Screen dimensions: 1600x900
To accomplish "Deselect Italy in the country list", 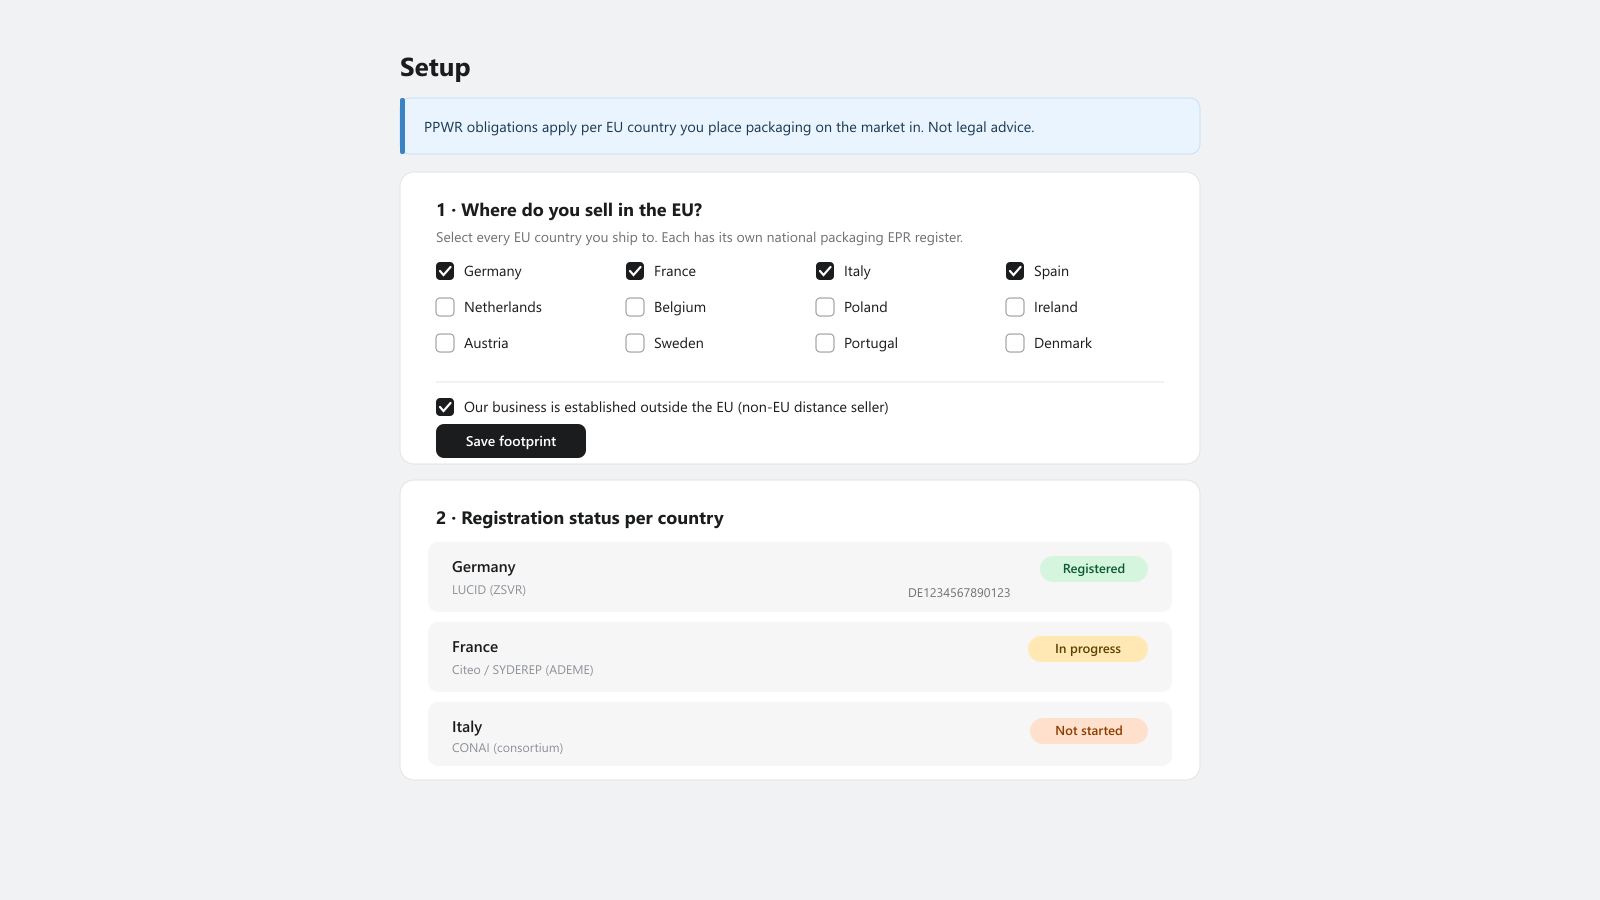I will click(825, 271).
